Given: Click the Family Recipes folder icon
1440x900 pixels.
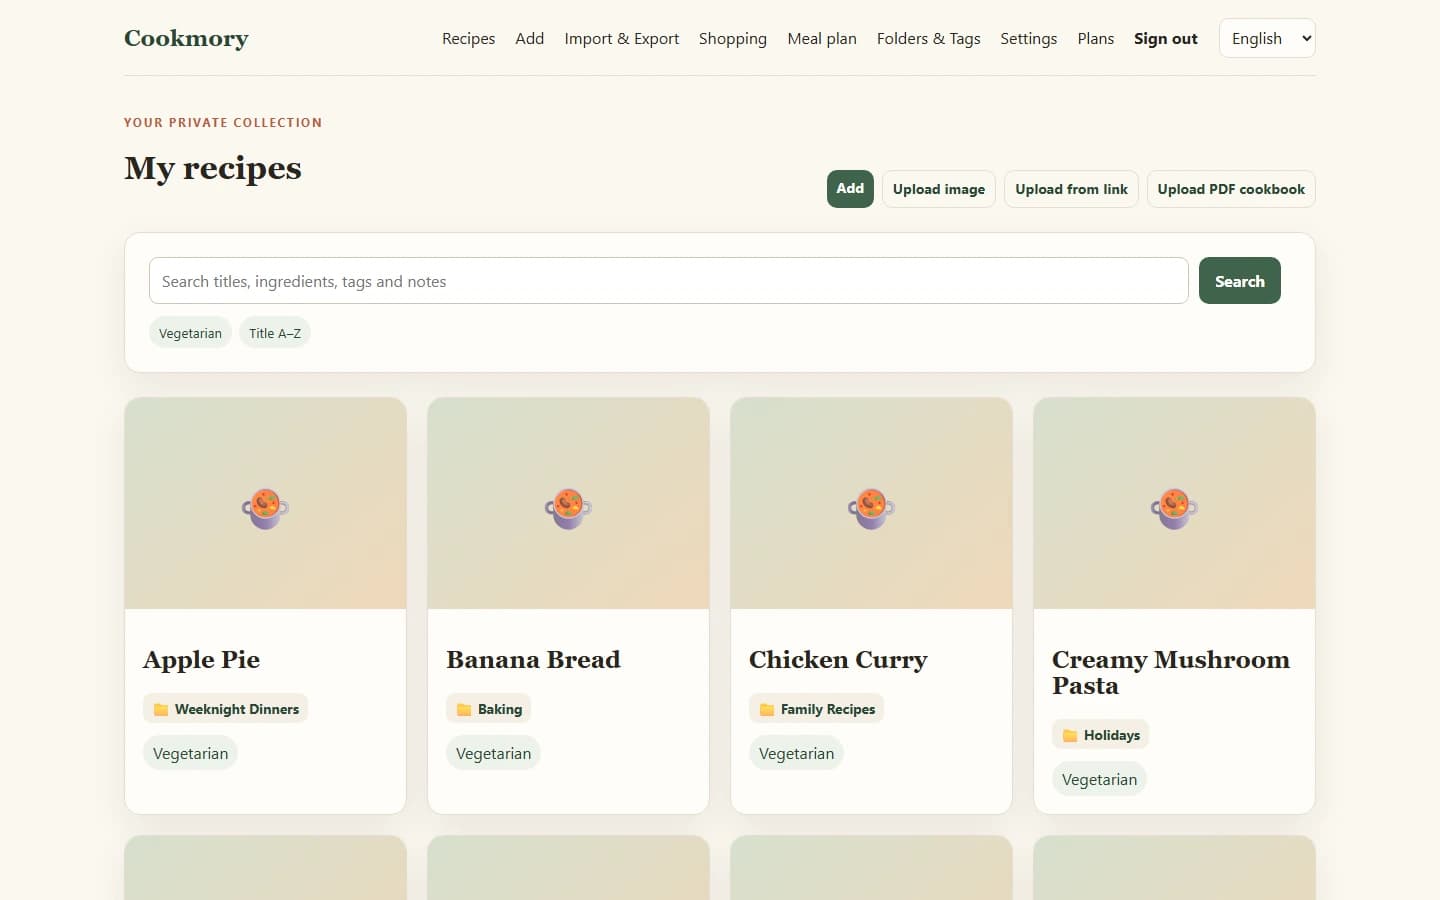Looking at the screenshot, I should tap(767, 710).
